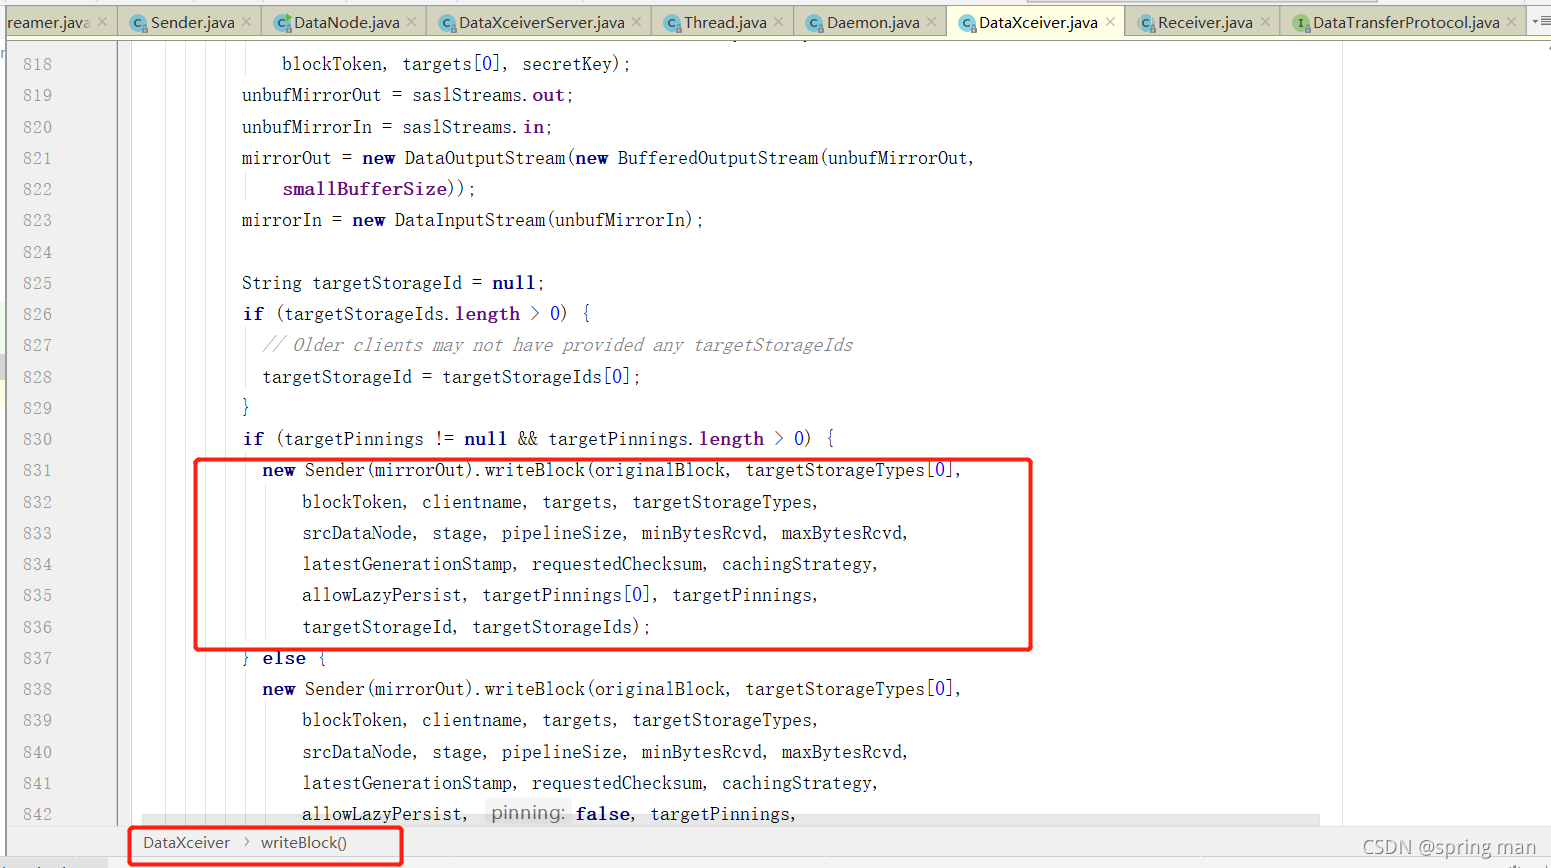Click line number 818 in gutter
The height and width of the screenshot is (868, 1551).
[37, 64]
